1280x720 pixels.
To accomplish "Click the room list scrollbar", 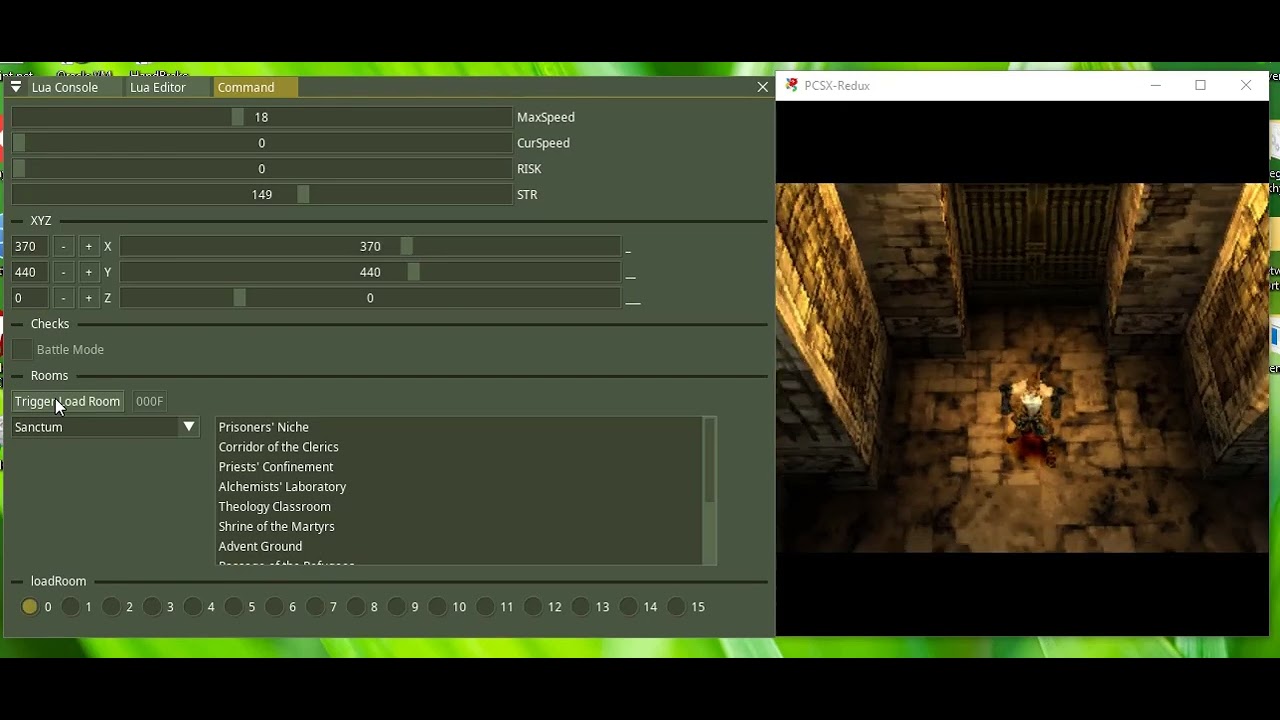I will point(710,491).
